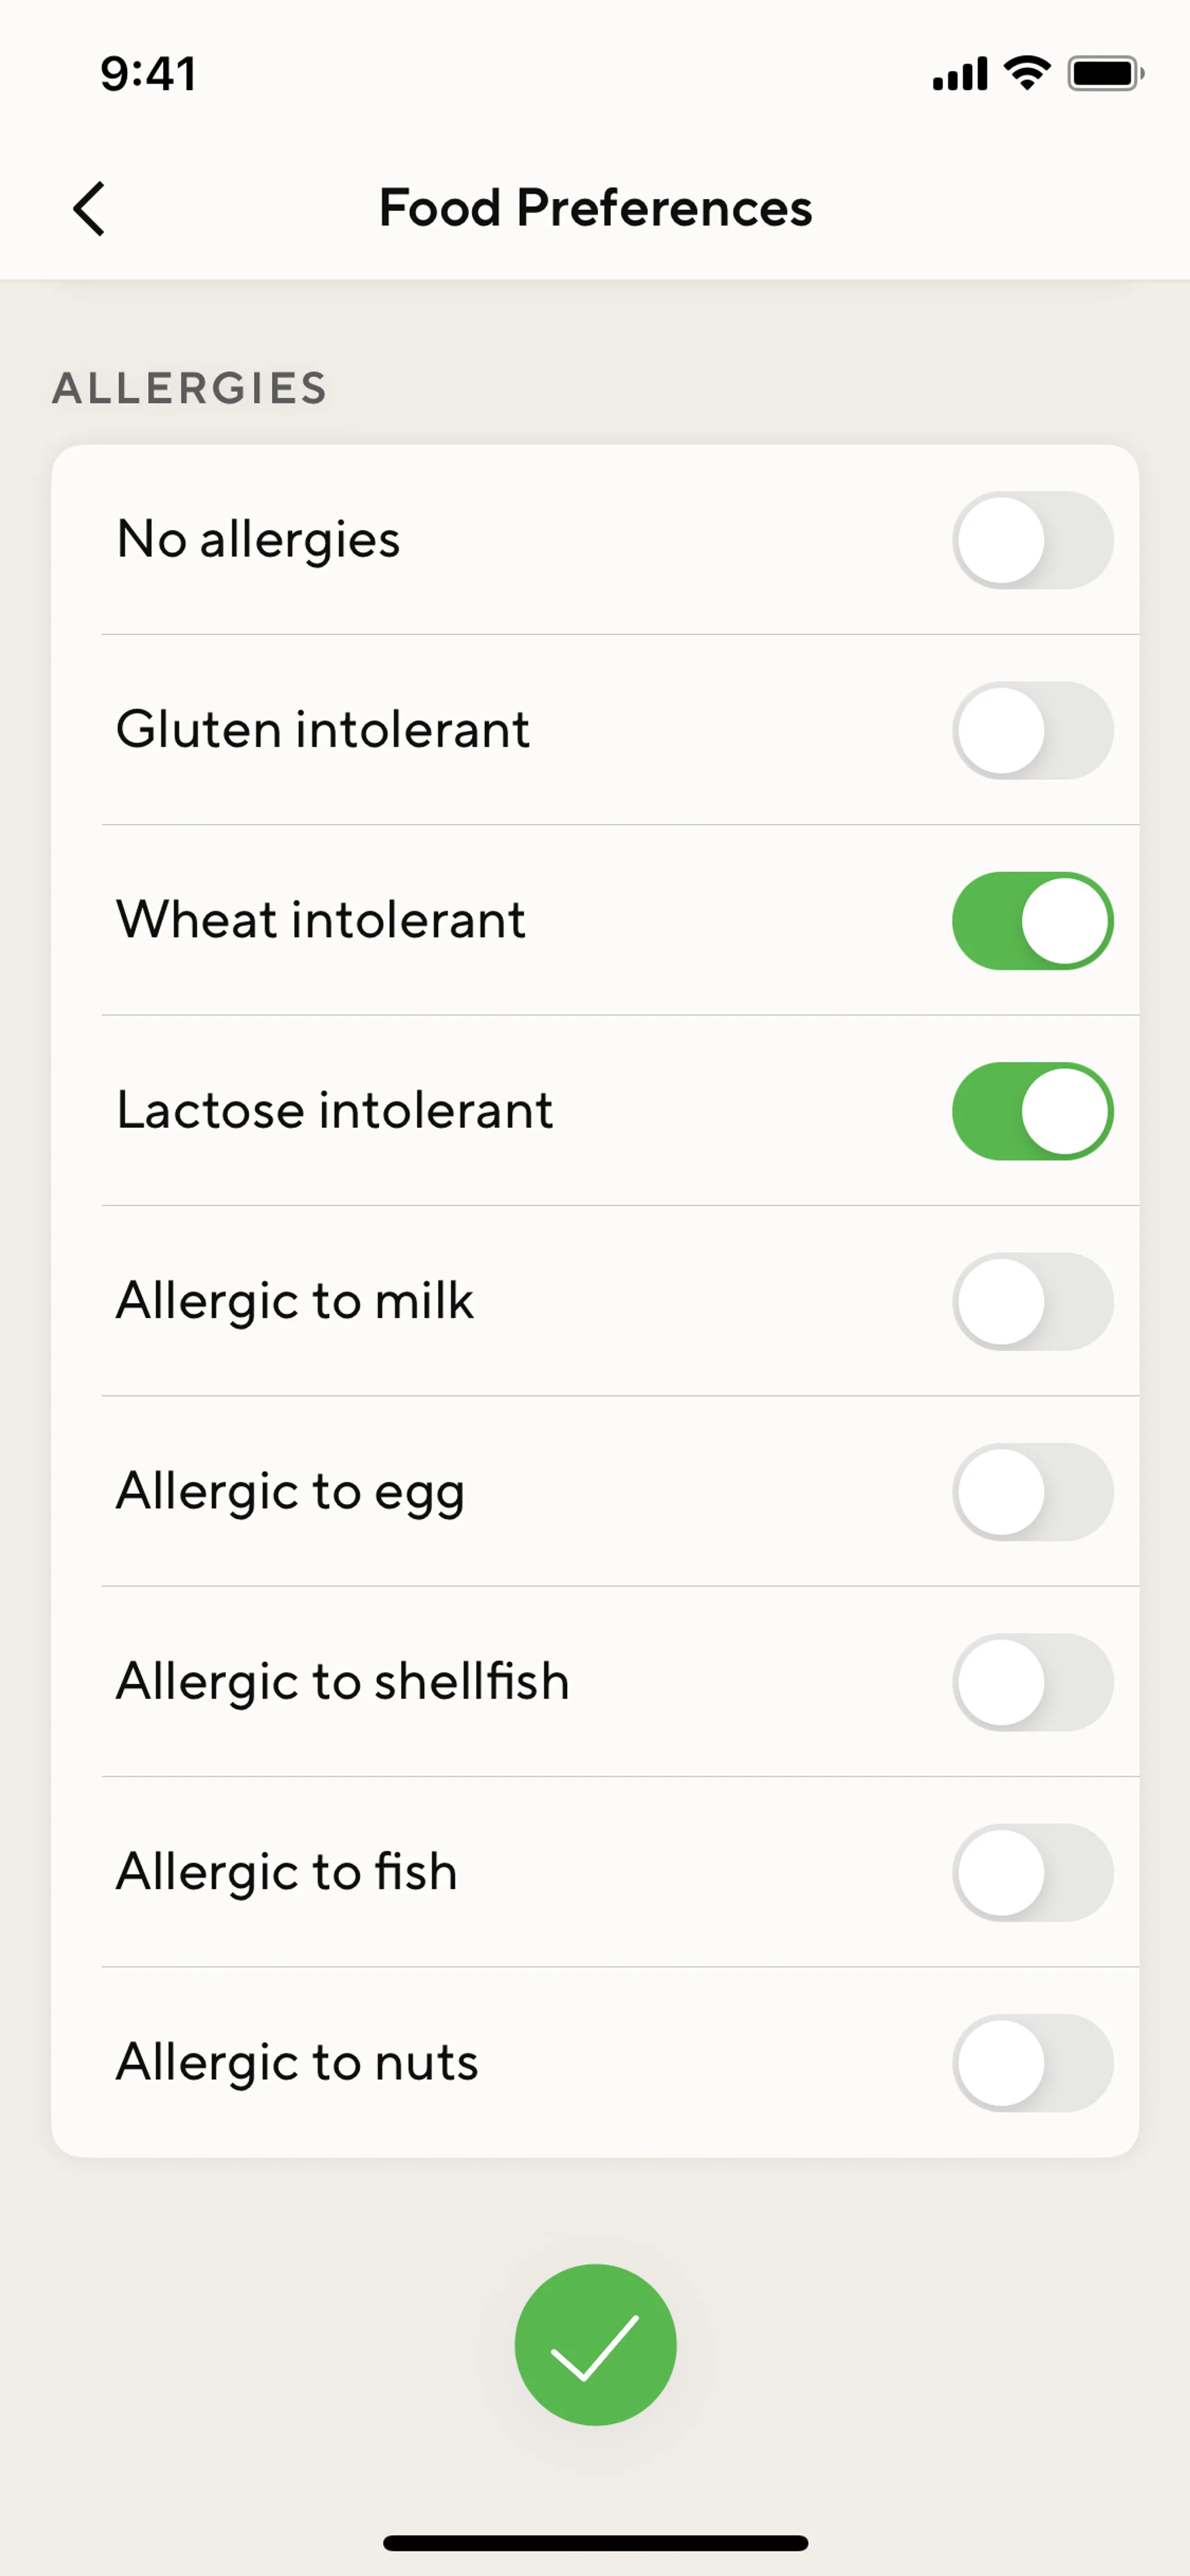
Task: Enable the No allergies switch
Action: click(1032, 540)
